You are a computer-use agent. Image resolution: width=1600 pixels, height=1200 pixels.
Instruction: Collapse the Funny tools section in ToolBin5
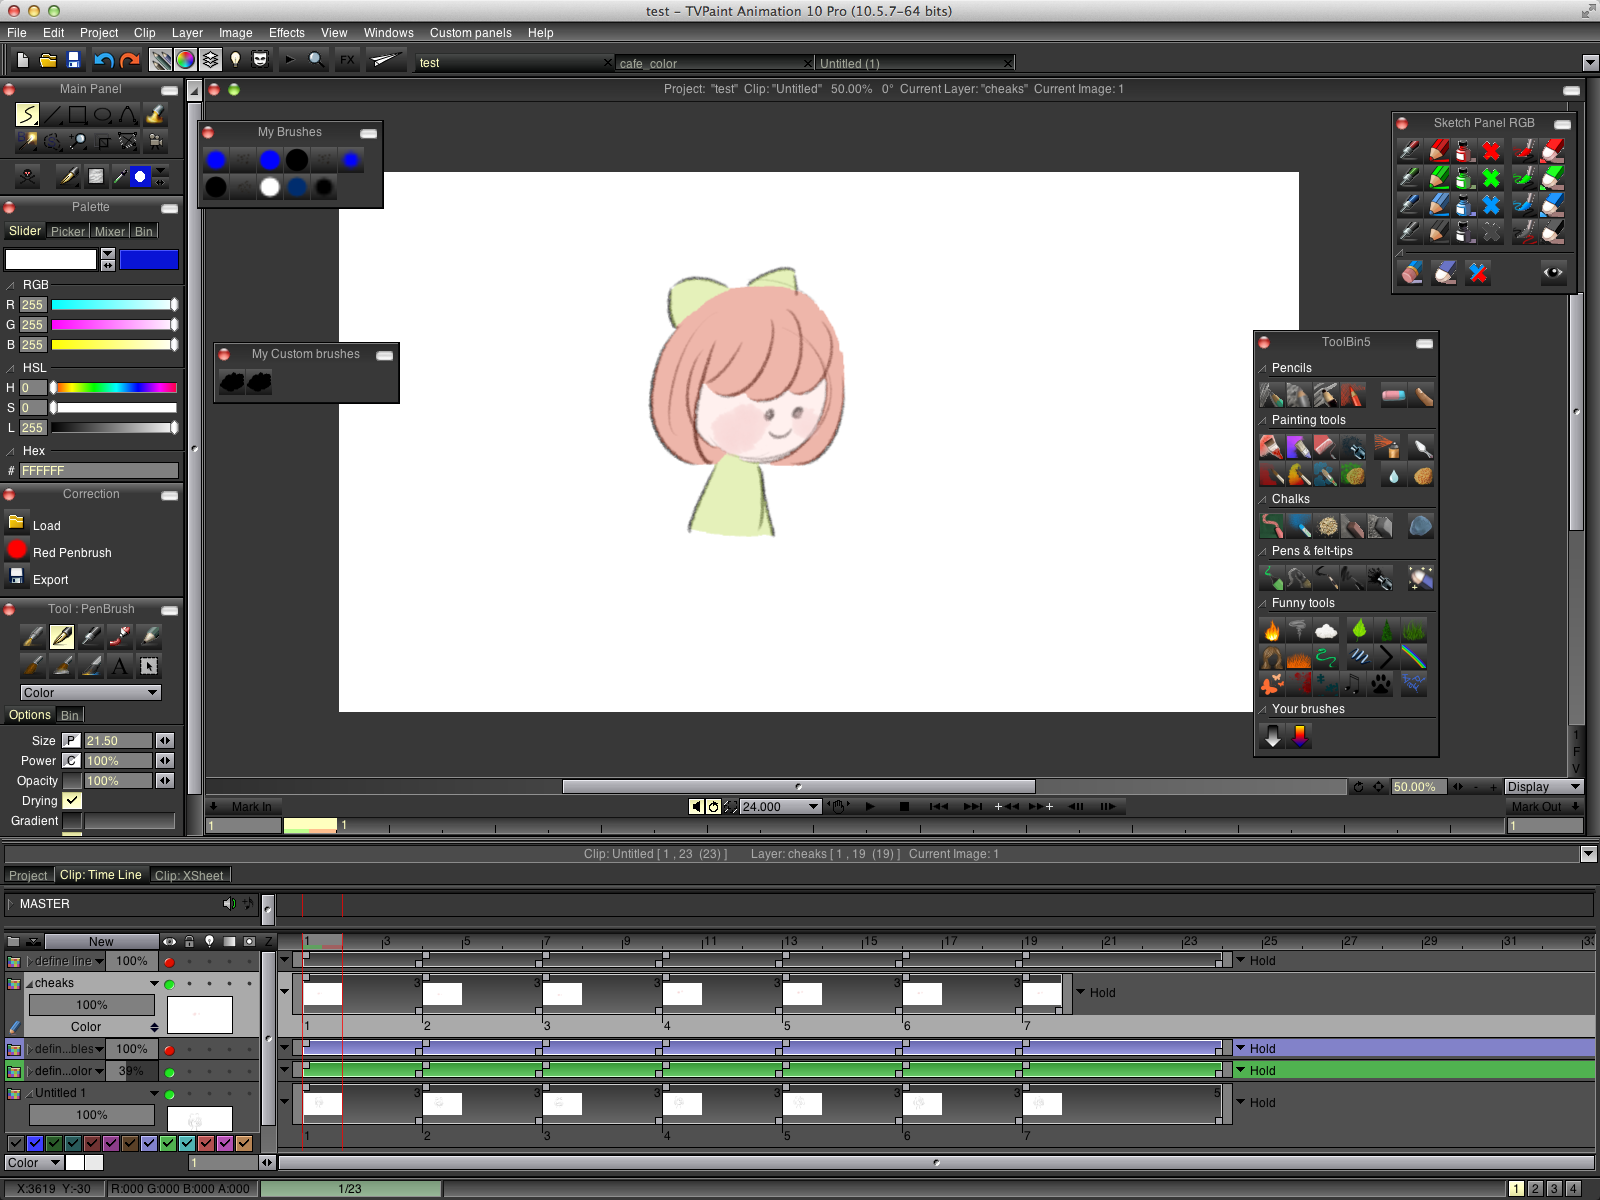coord(1261,602)
